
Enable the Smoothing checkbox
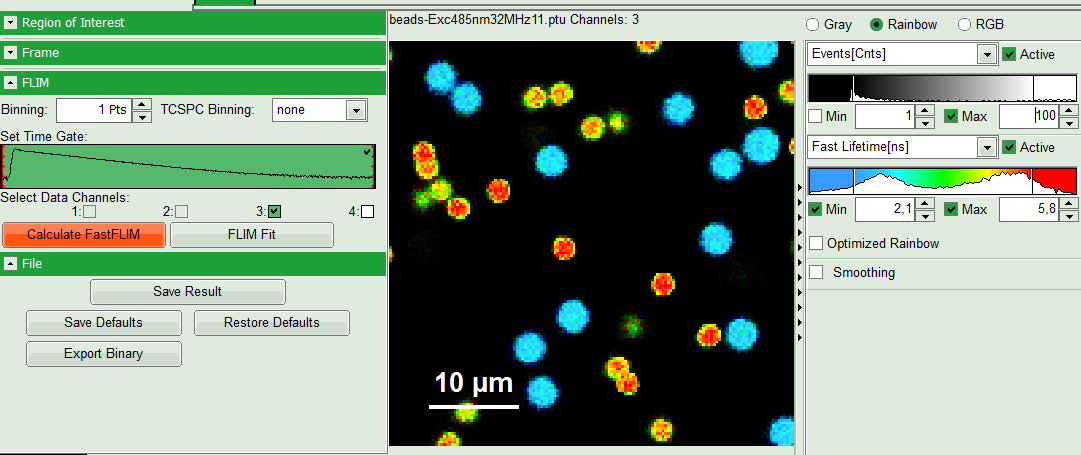click(x=817, y=272)
